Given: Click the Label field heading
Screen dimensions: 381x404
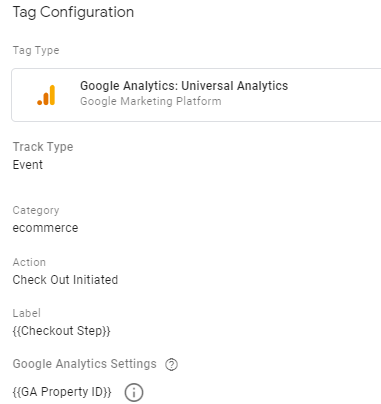Looking at the screenshot, I should click(x=27, y=313).
